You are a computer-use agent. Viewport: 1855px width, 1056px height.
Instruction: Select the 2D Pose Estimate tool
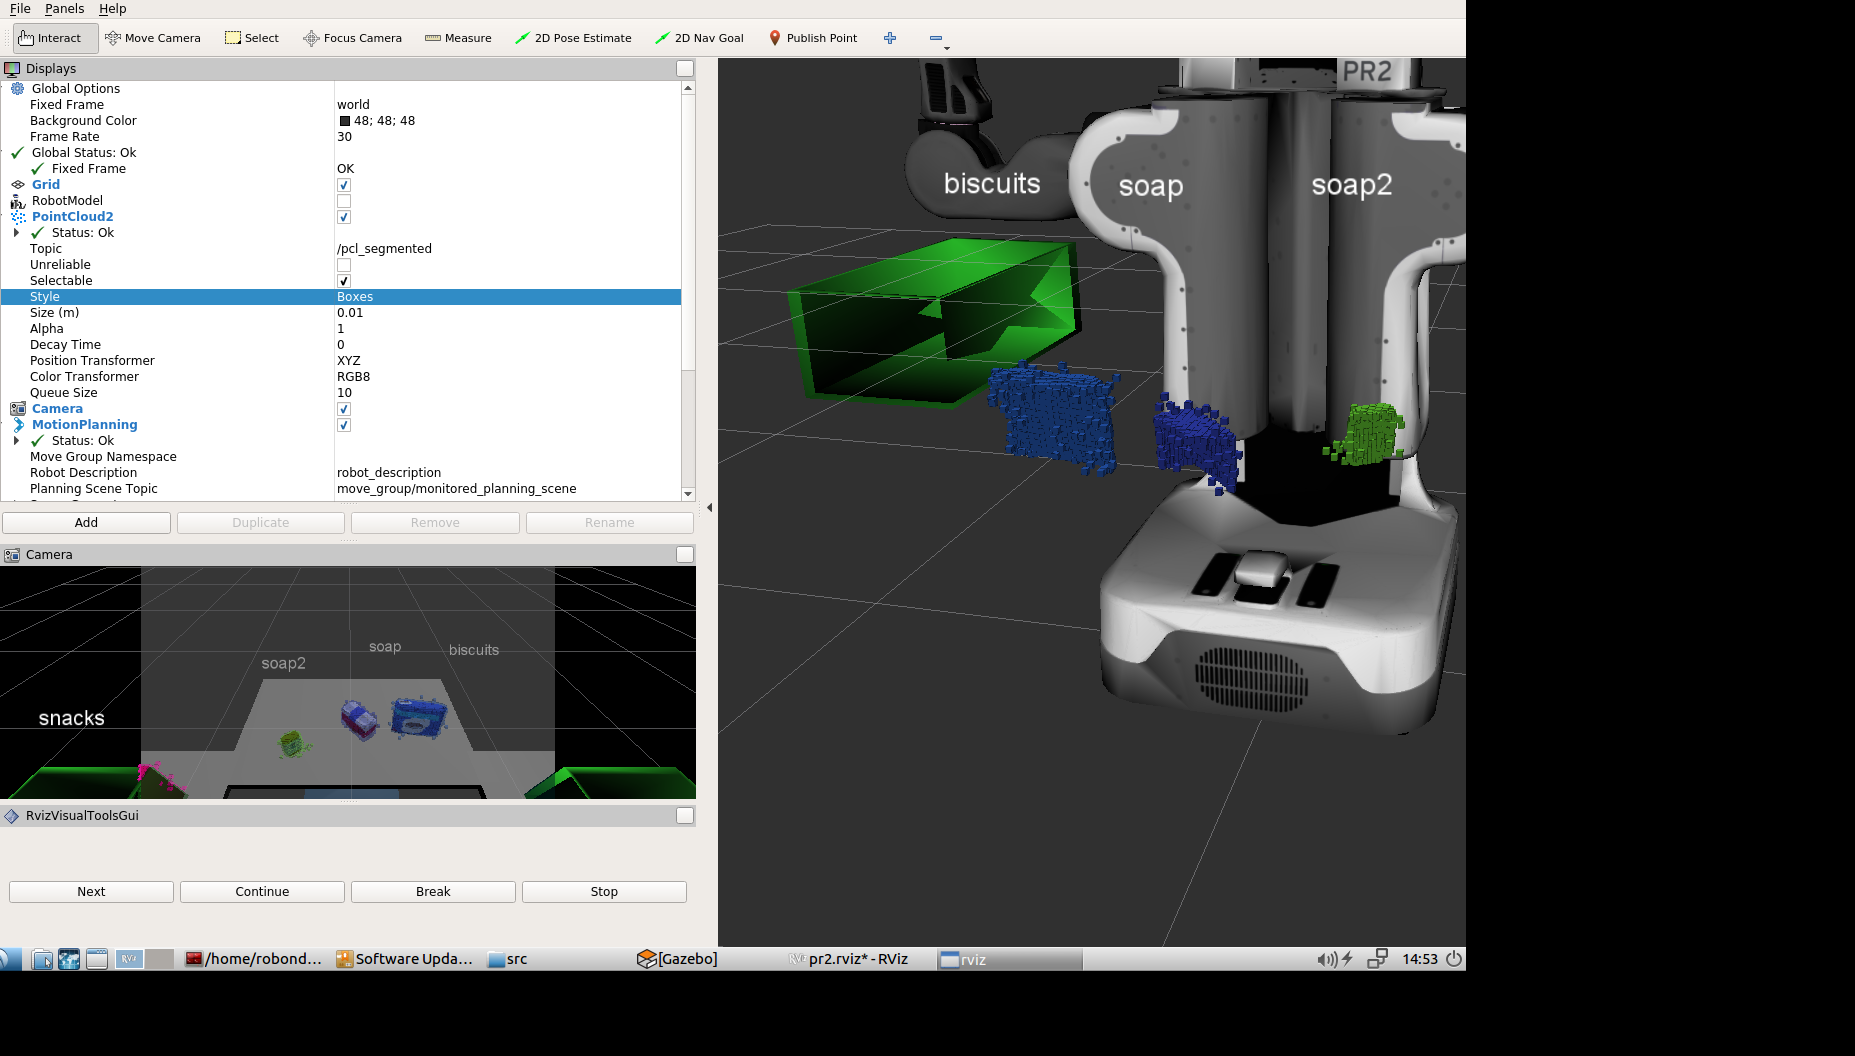pyautogui.click(x=573, y=38)
